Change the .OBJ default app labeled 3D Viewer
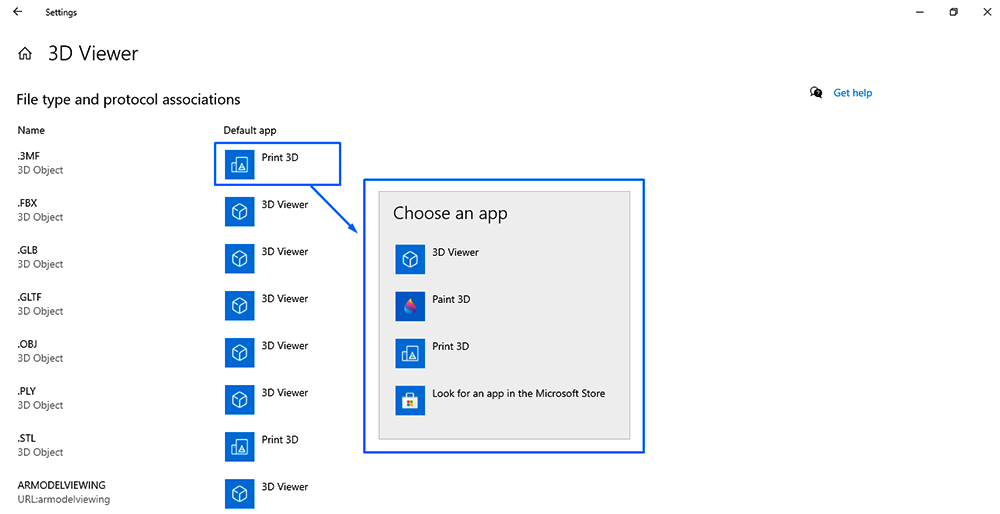1000x514 pixels. (x=284, y=346)
